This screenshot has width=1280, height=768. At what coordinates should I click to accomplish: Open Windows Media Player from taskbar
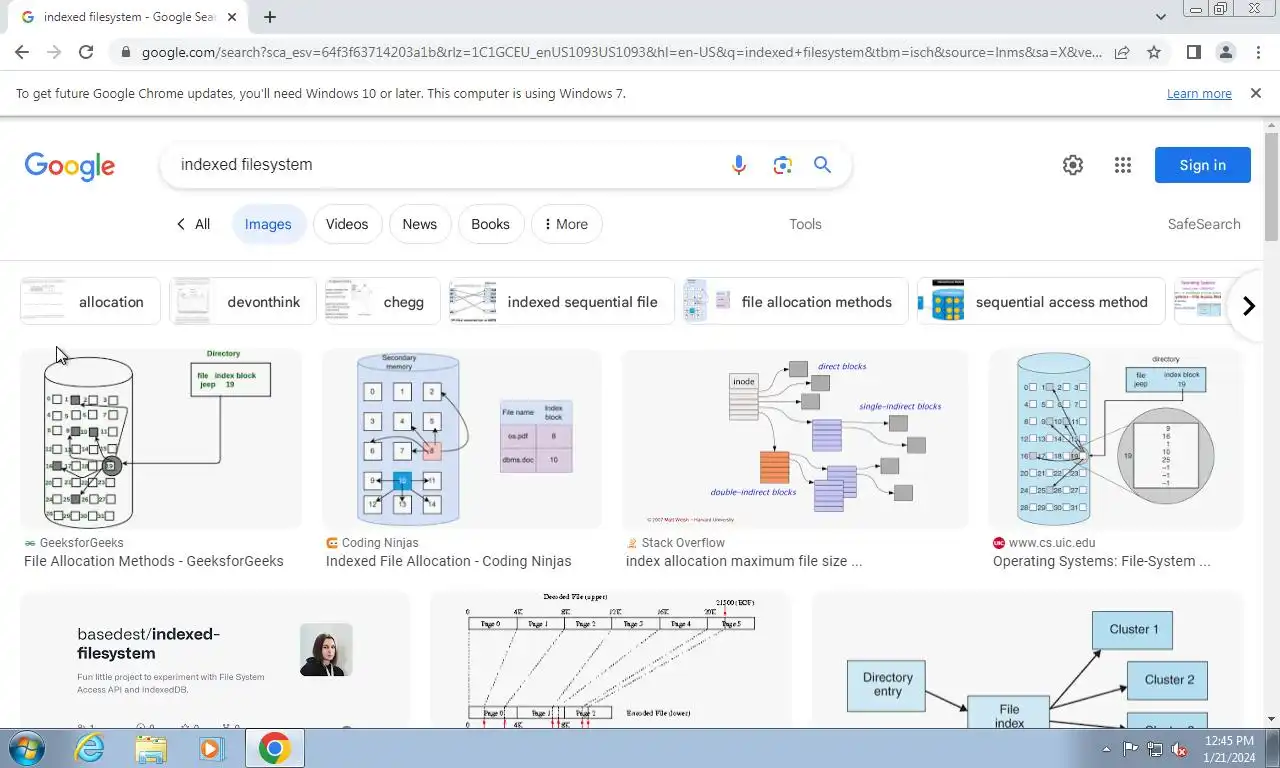coord(211,748)
